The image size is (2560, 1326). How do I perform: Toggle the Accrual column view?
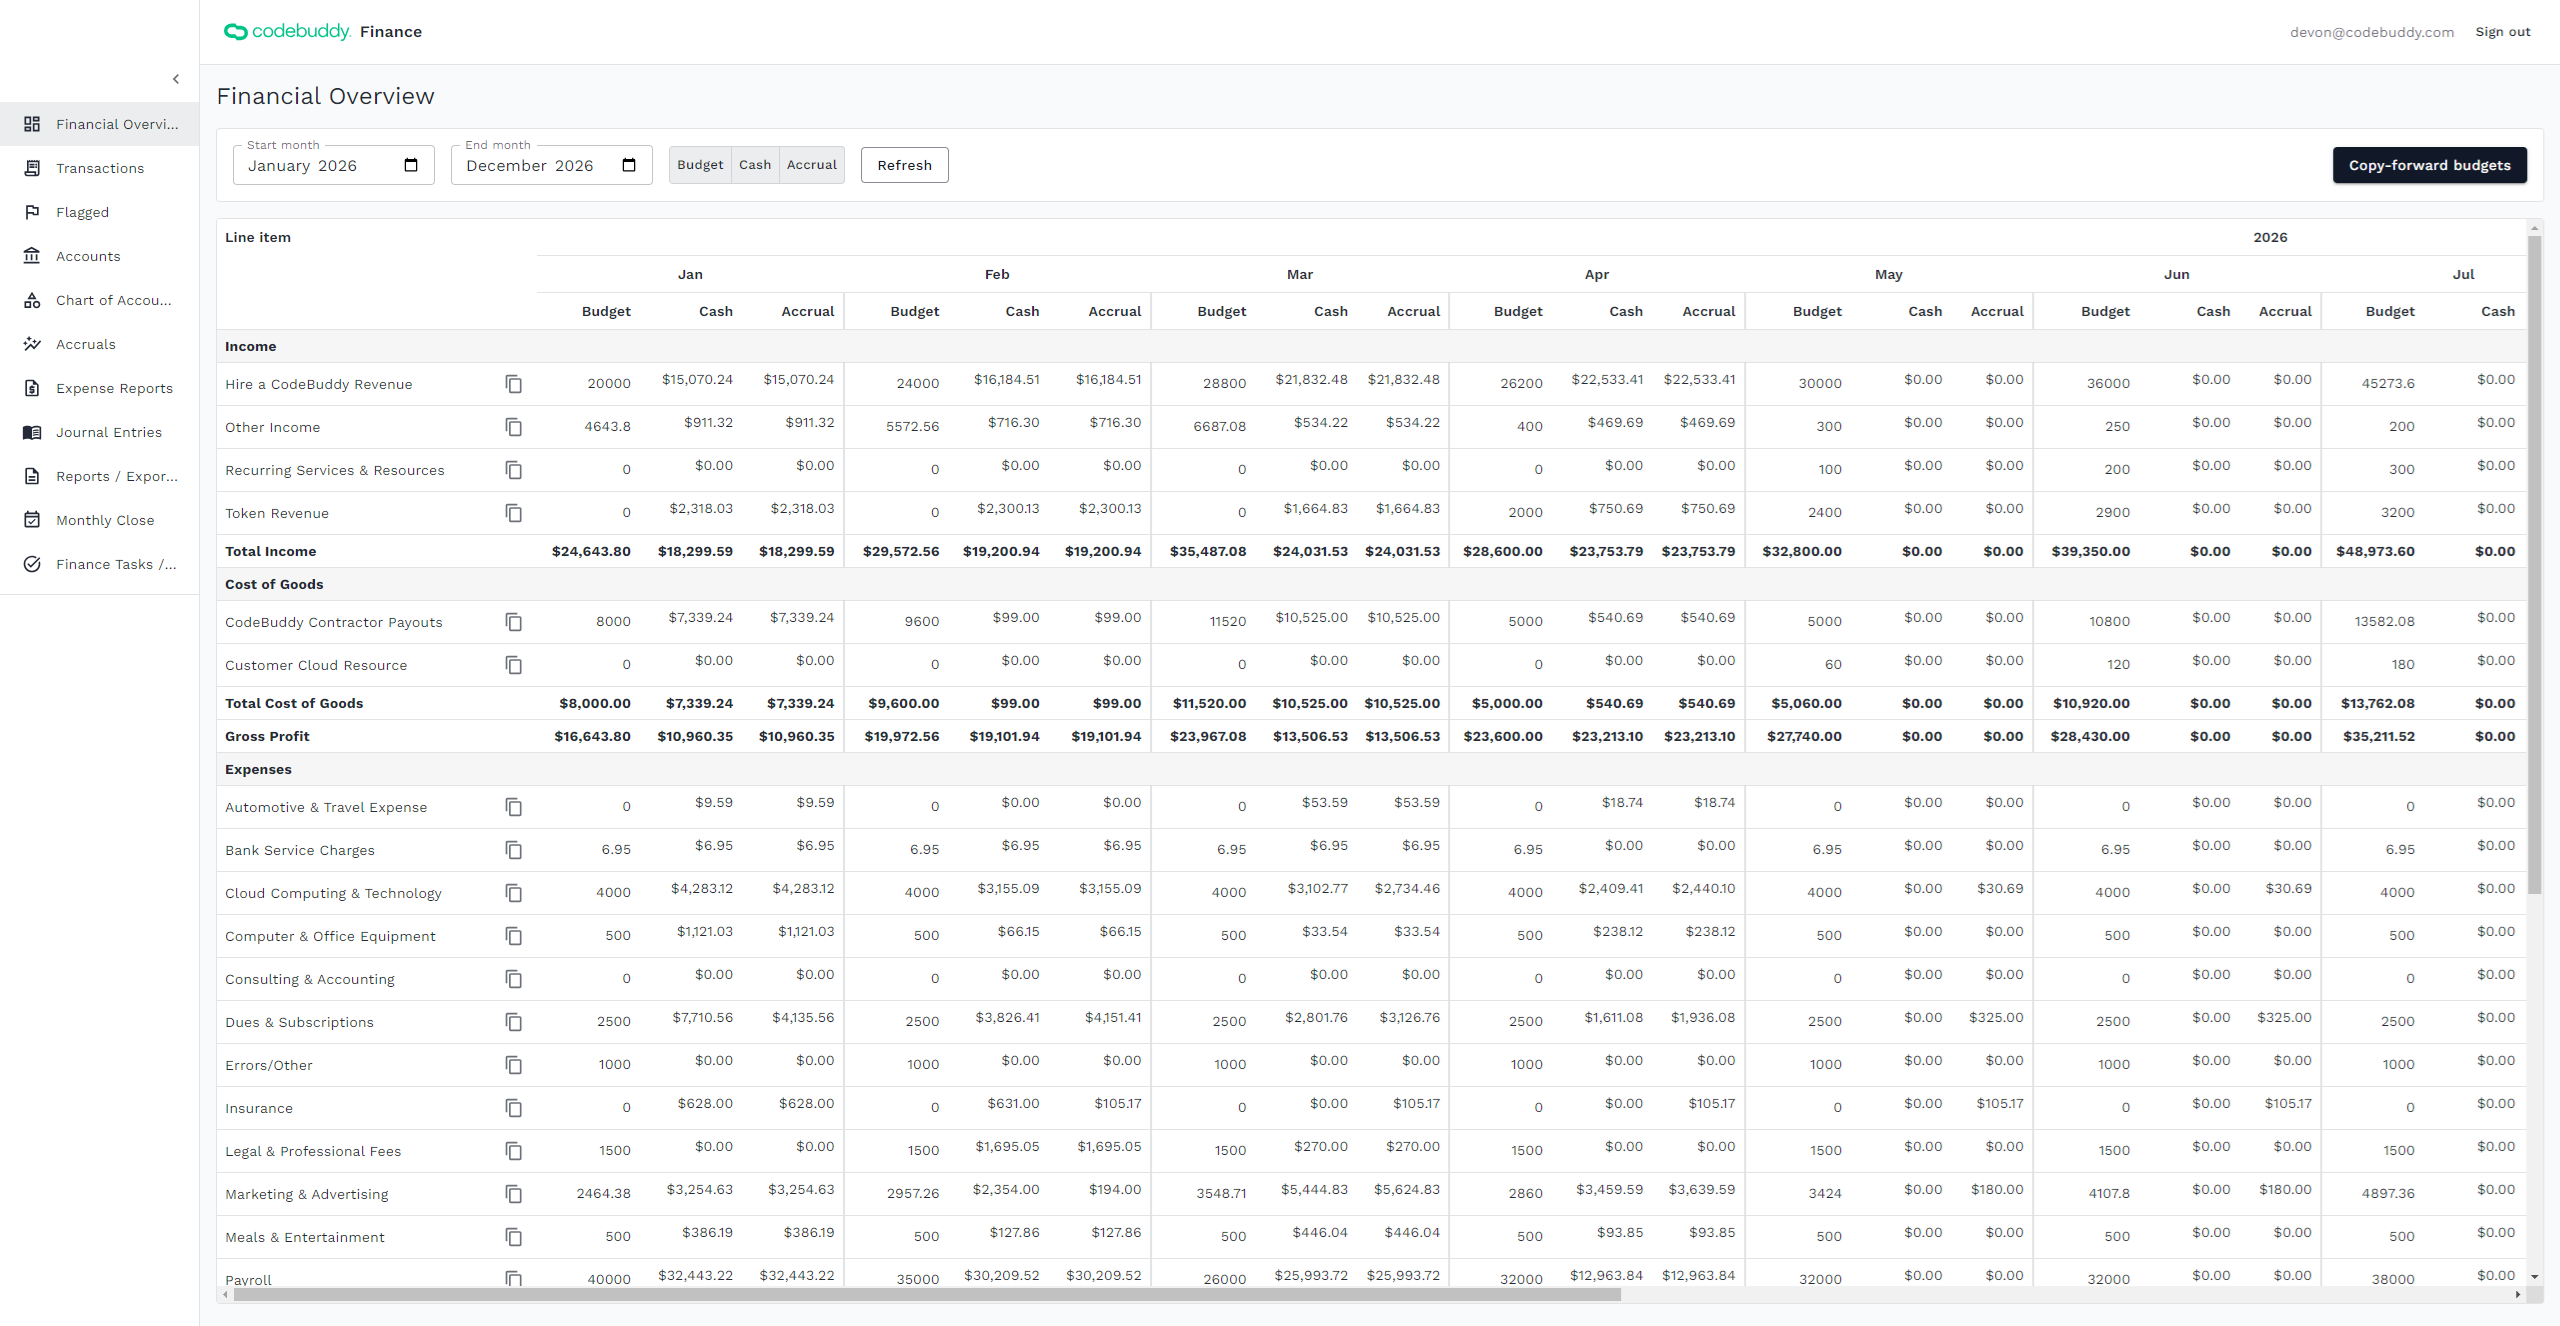811,165
